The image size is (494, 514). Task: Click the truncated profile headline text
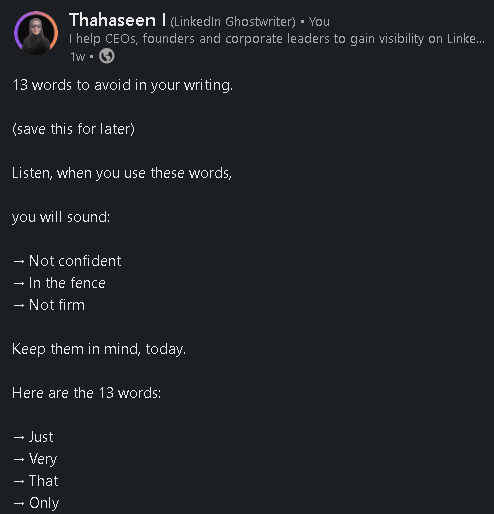[277, 39]
